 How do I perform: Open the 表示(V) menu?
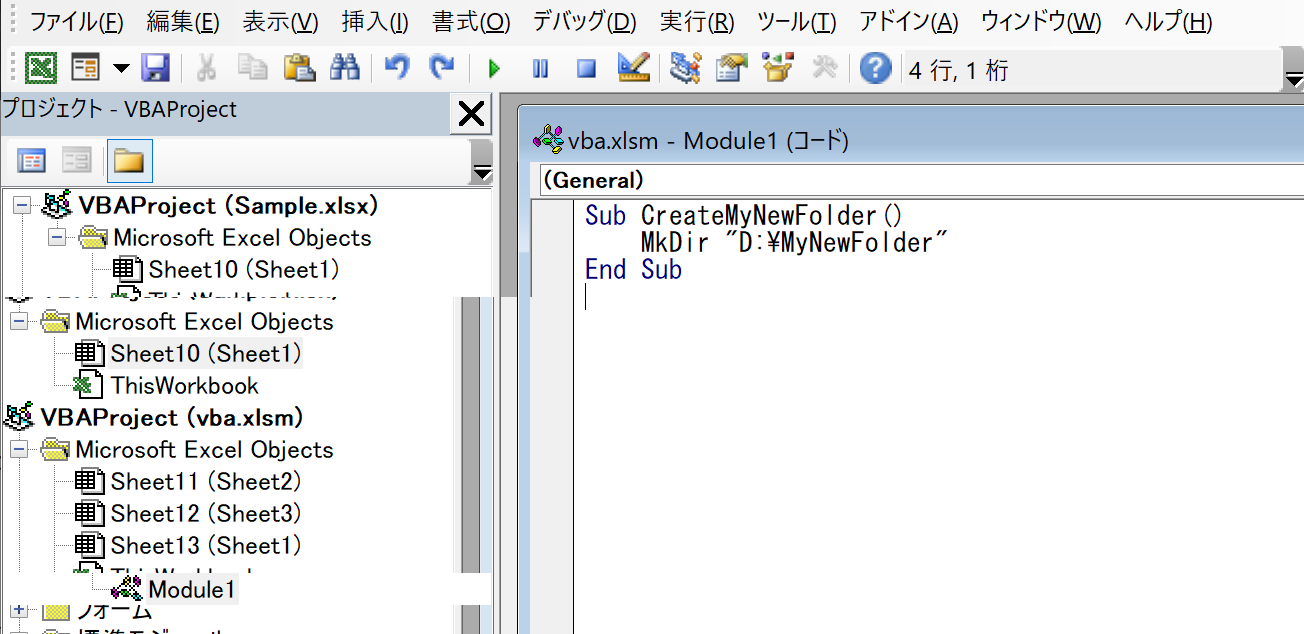(281, 22)
